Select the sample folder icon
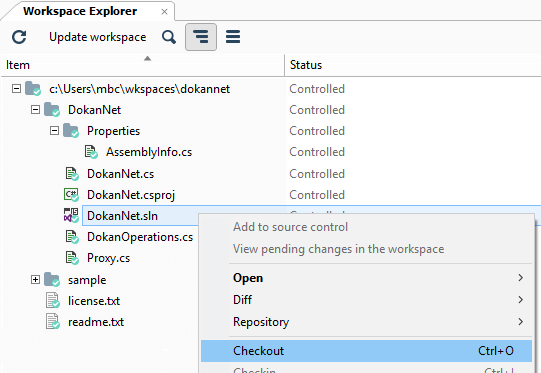The width and height of the screenshot is (541, 373). pos(52,279)
